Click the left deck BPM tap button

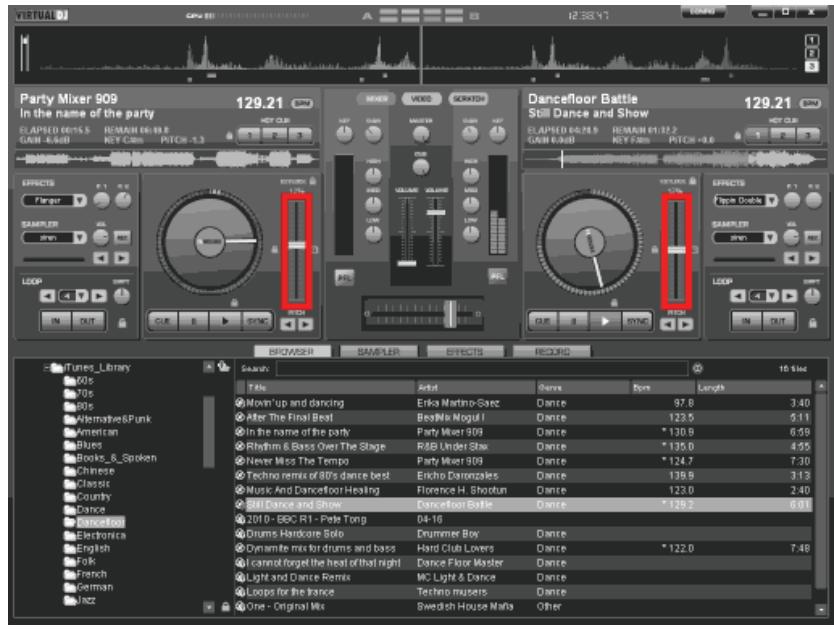302,103
